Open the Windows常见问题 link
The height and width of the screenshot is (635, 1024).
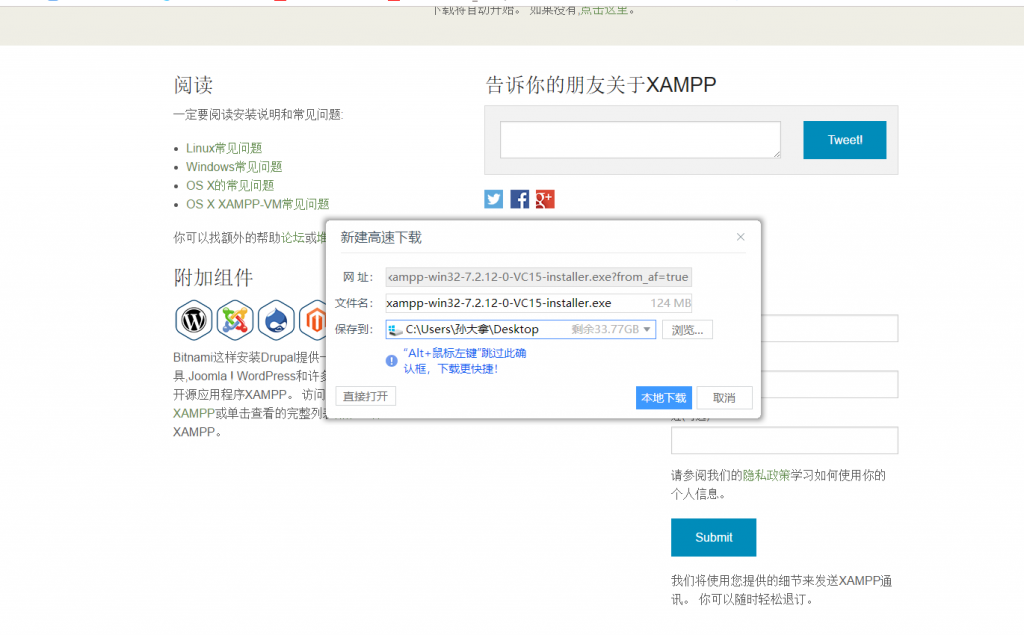234,167
